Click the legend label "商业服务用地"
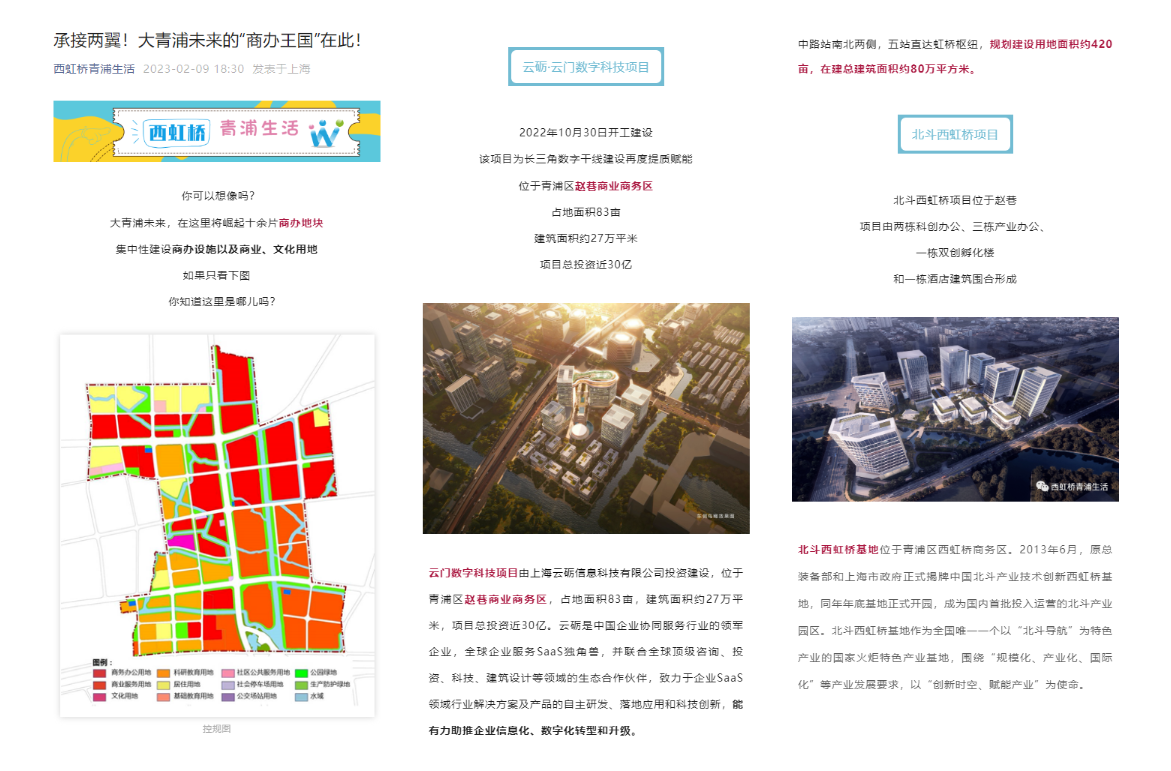 coord(131,685)
